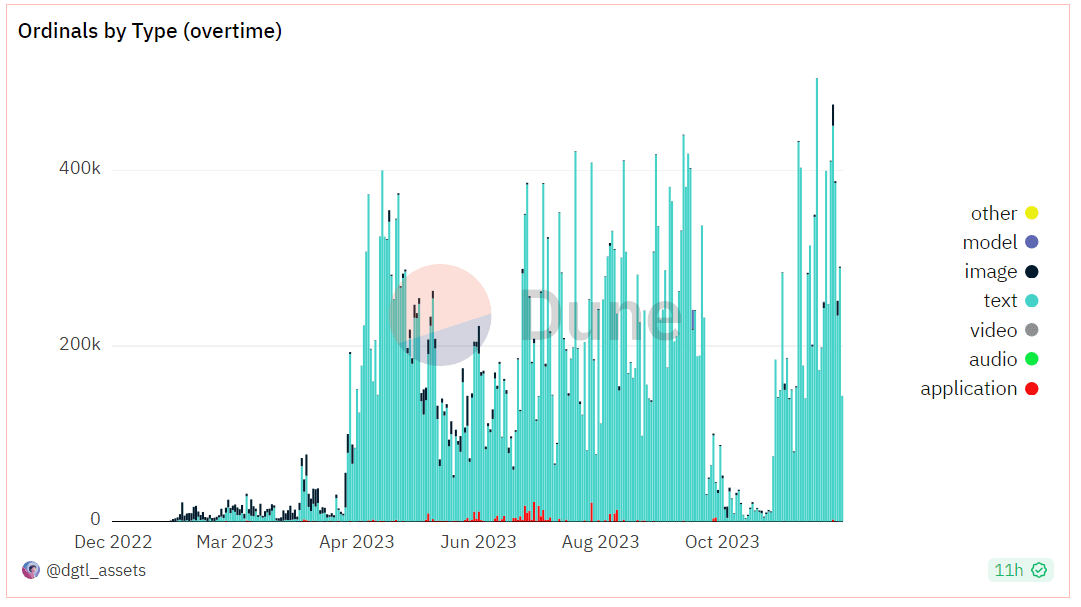Click the yellow 'other' legend dot
The image size is (1081, 607).
[1031, 213]
